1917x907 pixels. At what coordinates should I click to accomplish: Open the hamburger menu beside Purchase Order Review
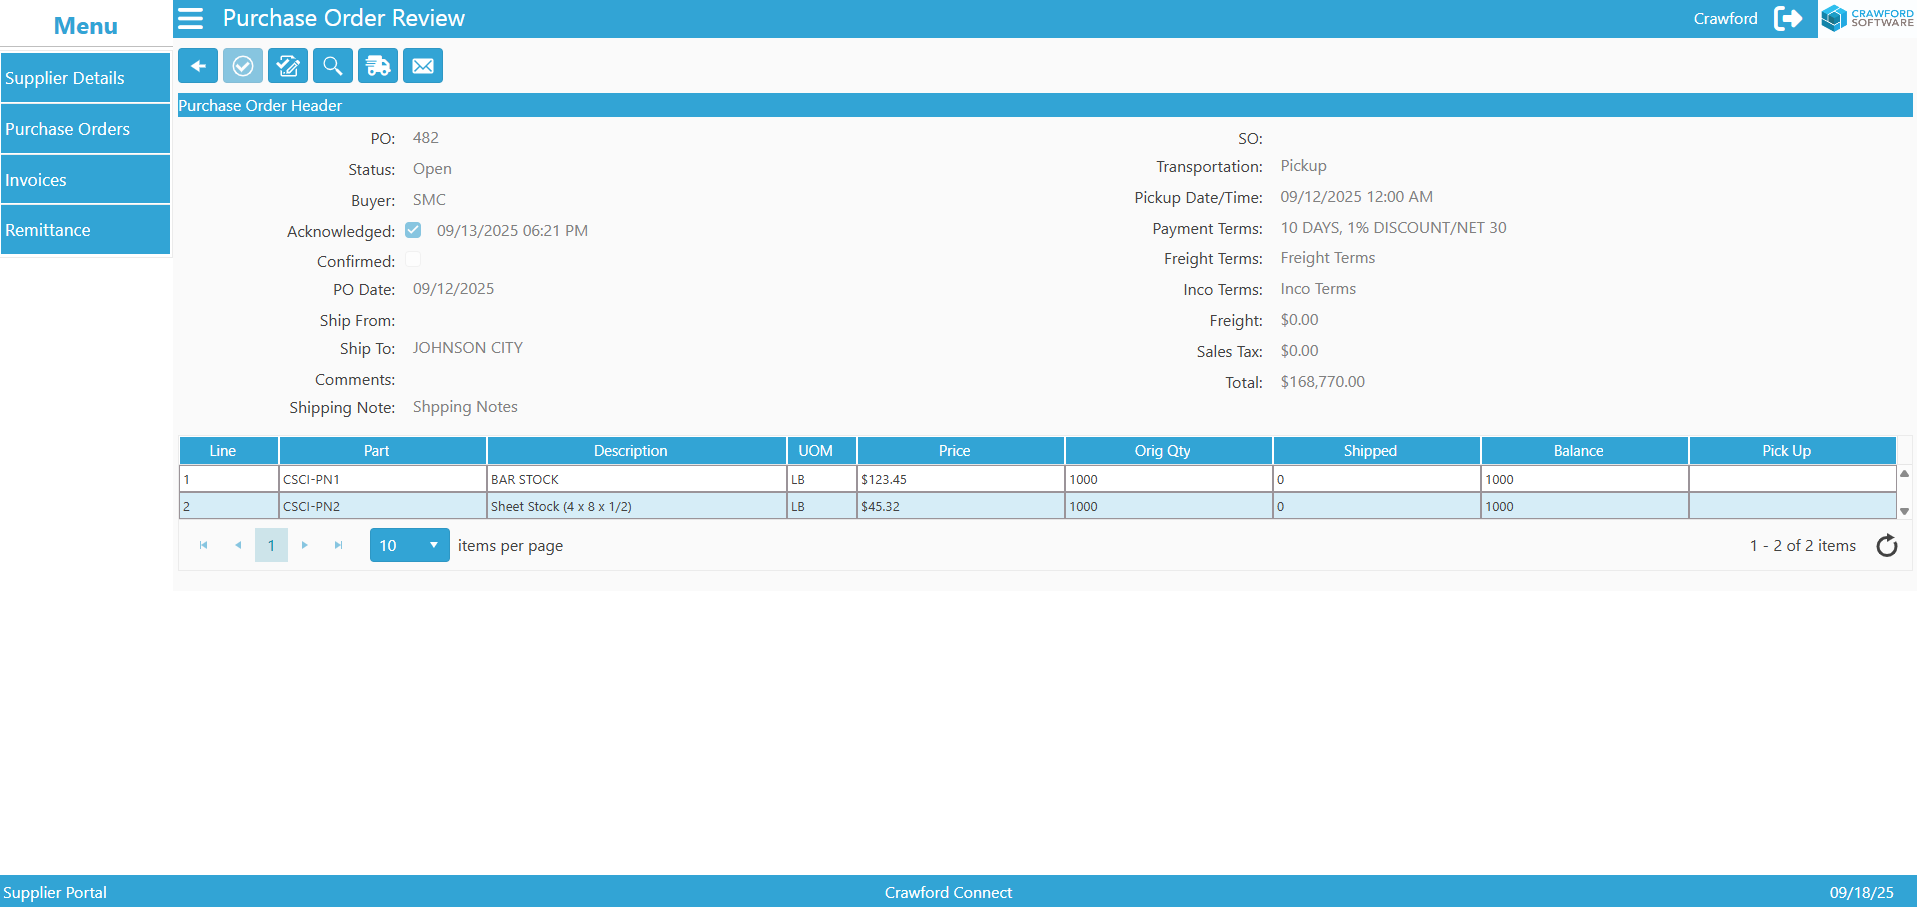pos(189,18)
